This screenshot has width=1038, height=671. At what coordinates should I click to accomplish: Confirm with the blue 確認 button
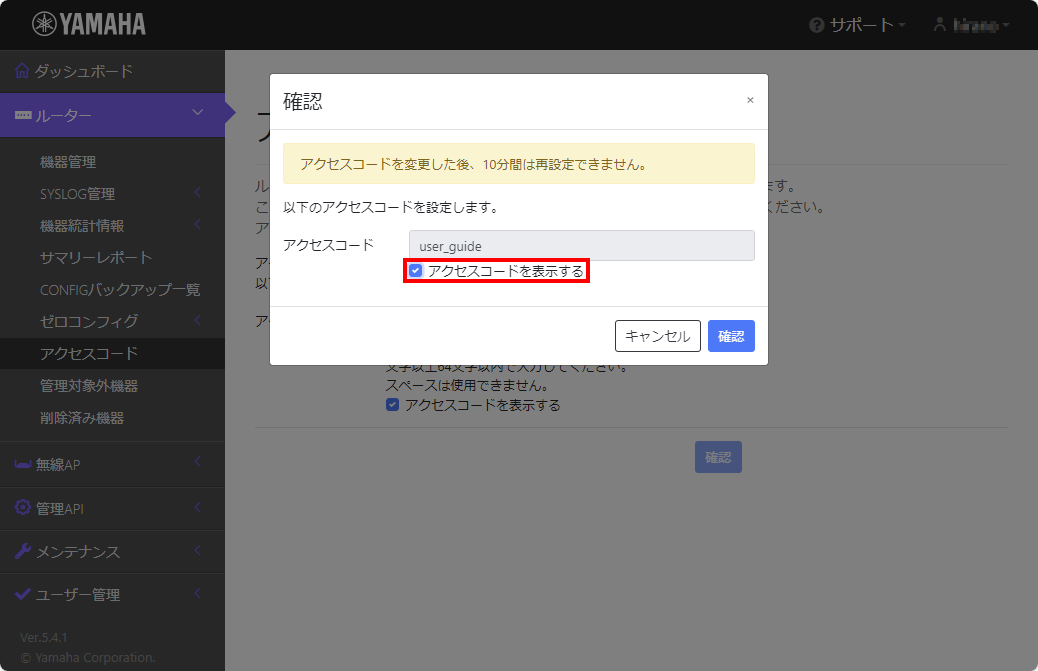[x=731, y=336]
